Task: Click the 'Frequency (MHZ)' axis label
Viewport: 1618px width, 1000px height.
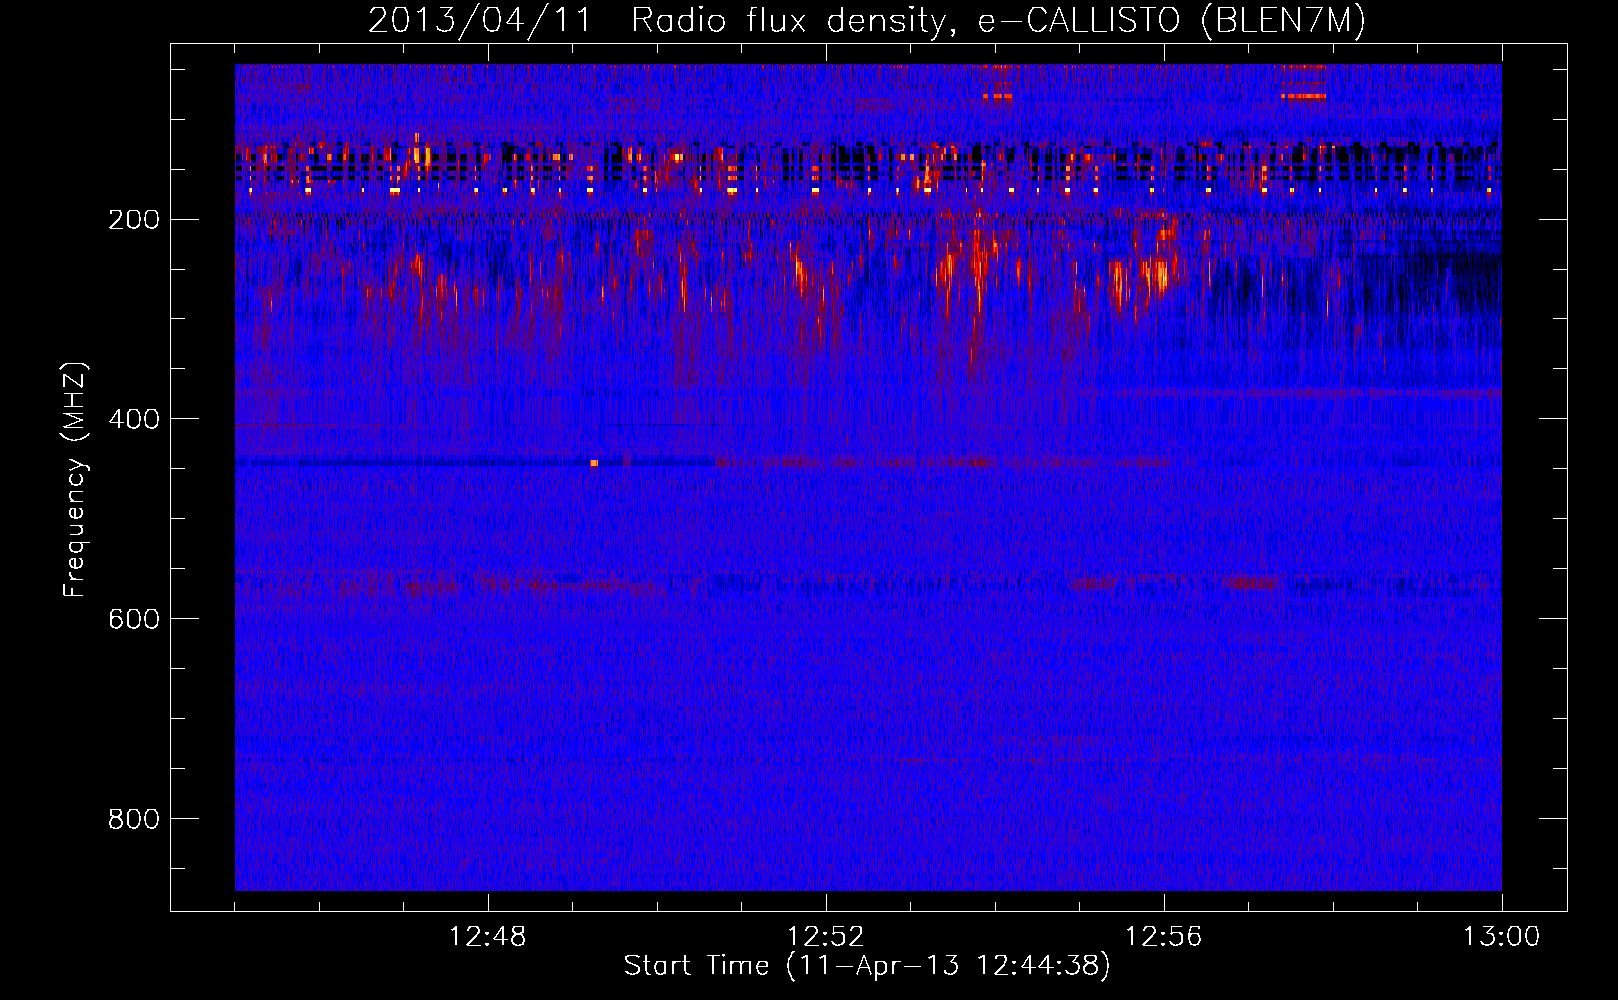Action: coord(75,480)
